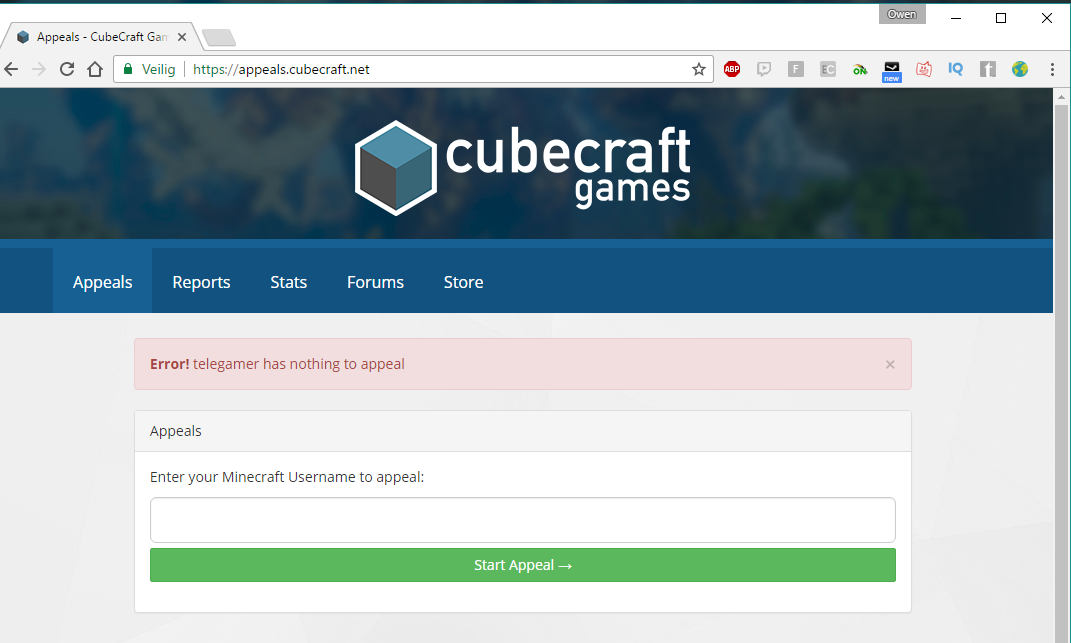Open the grey EC extension icon
This screenshot has height=643, width=1071.
pos(828,69)
